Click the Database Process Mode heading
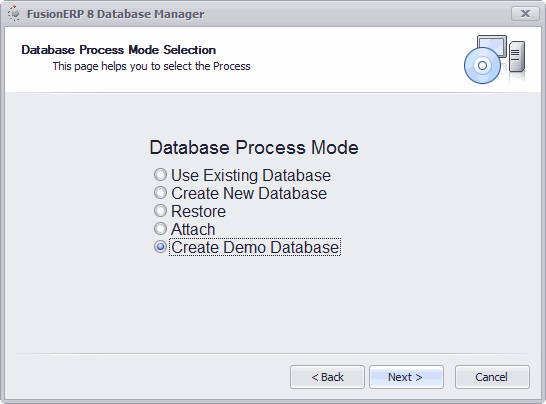546x404 pixels. pos(254,147)
